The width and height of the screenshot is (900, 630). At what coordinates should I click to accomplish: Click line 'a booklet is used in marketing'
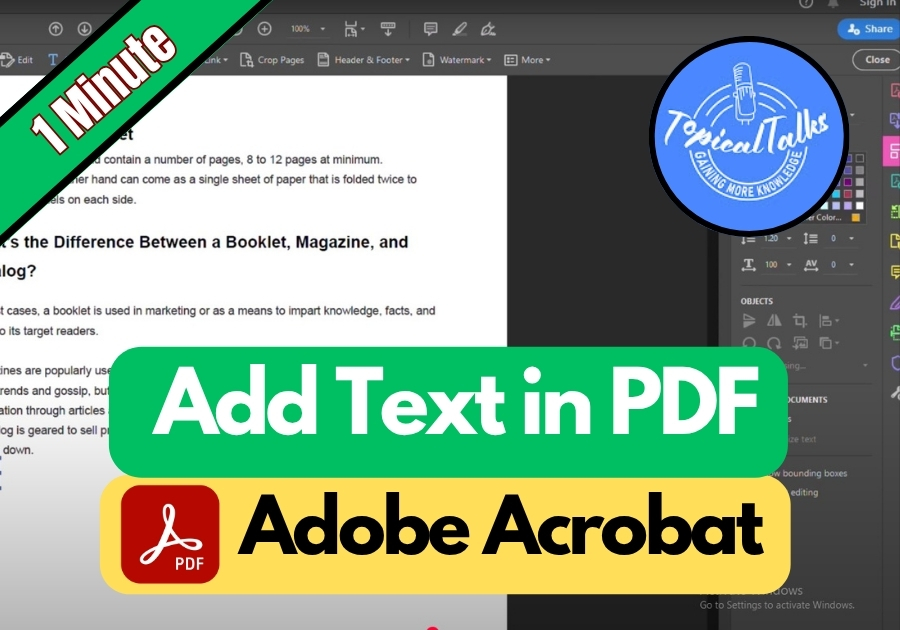pos(119,311)
